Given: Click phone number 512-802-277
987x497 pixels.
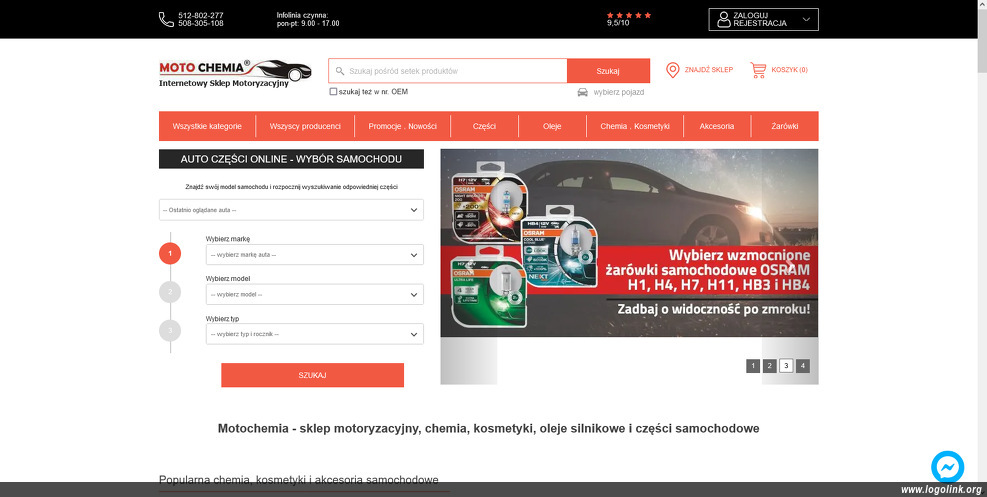Looking at the screenshot, I should pyautogui.click(x=201, y=16).
